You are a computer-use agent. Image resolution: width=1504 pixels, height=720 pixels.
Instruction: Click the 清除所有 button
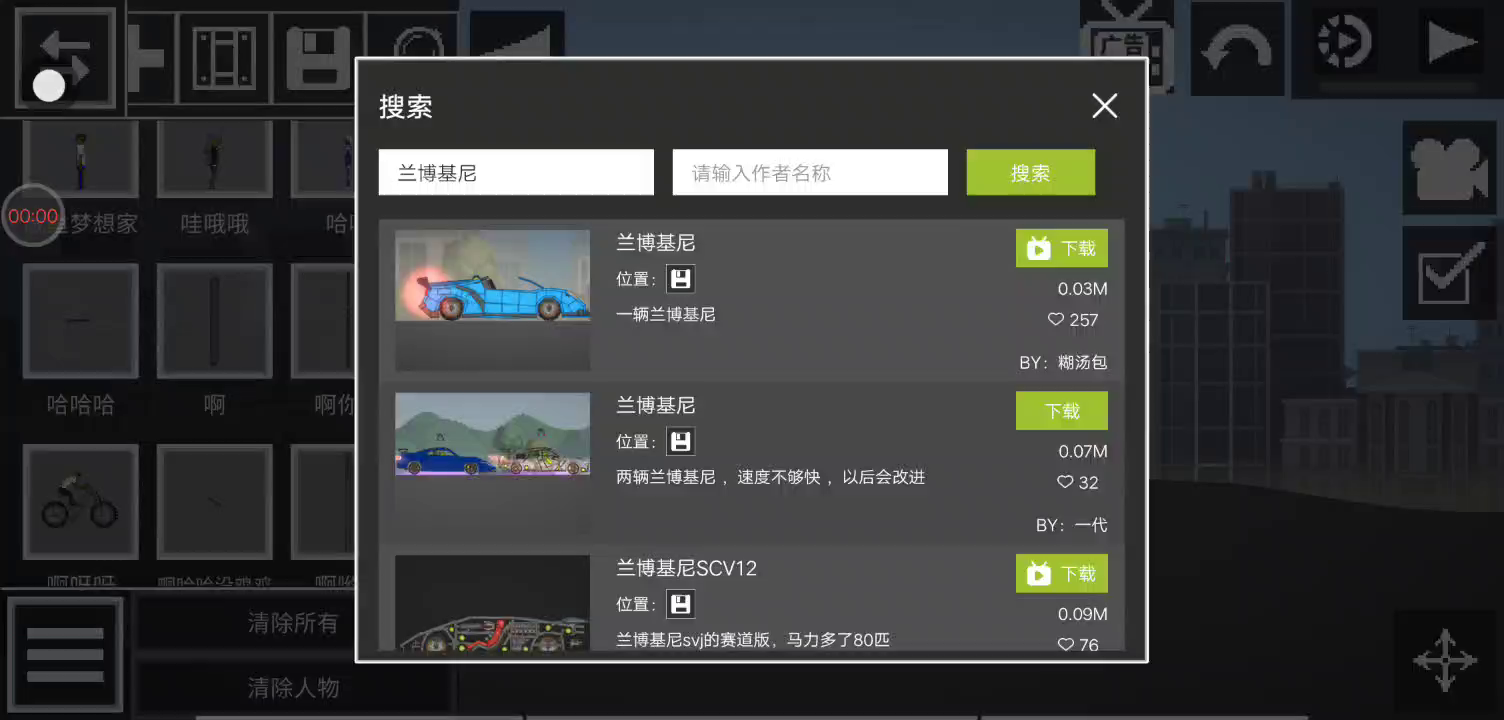[x=293, y=623]
